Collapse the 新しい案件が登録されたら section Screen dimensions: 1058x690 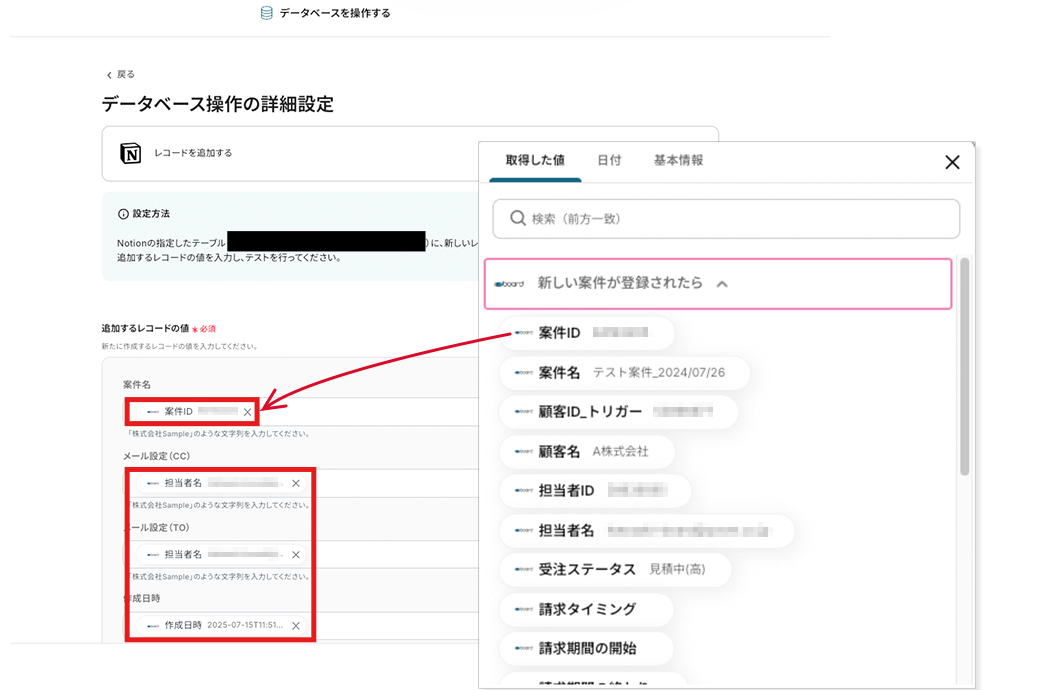[x=722, y=284]
